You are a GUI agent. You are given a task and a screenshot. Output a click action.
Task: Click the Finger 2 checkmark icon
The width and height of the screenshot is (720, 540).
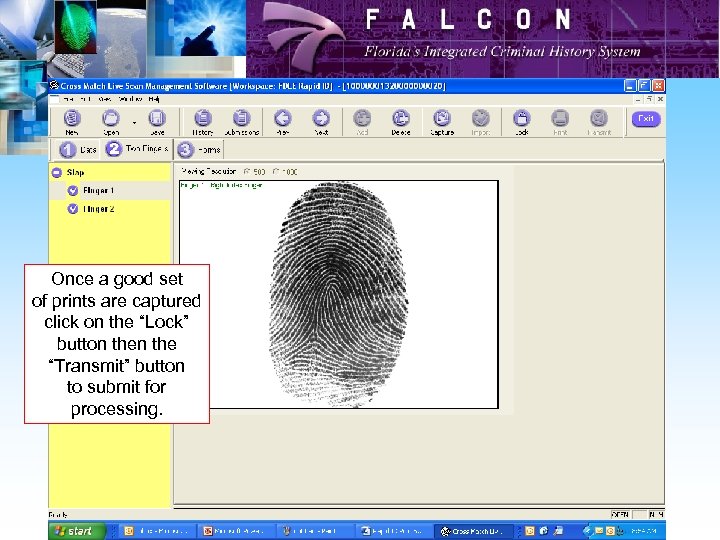[73, 209]
